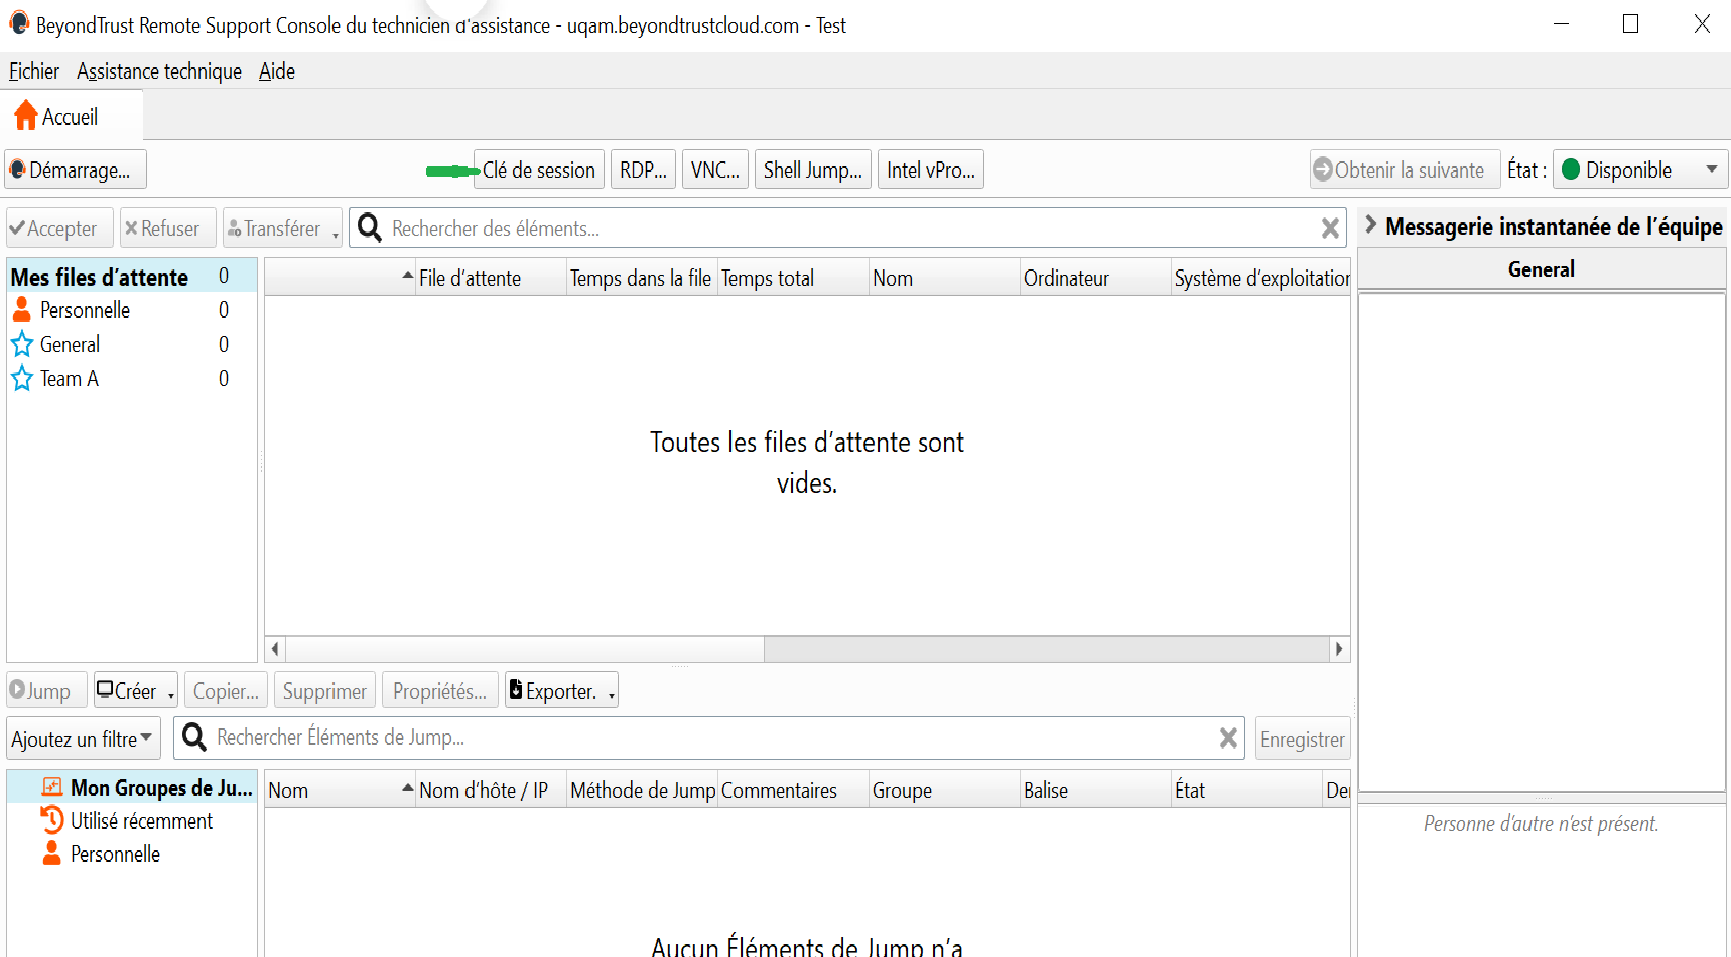Open the Disponible status dropdown
Screen dimensions: 1731x957
pos(1639,170)
